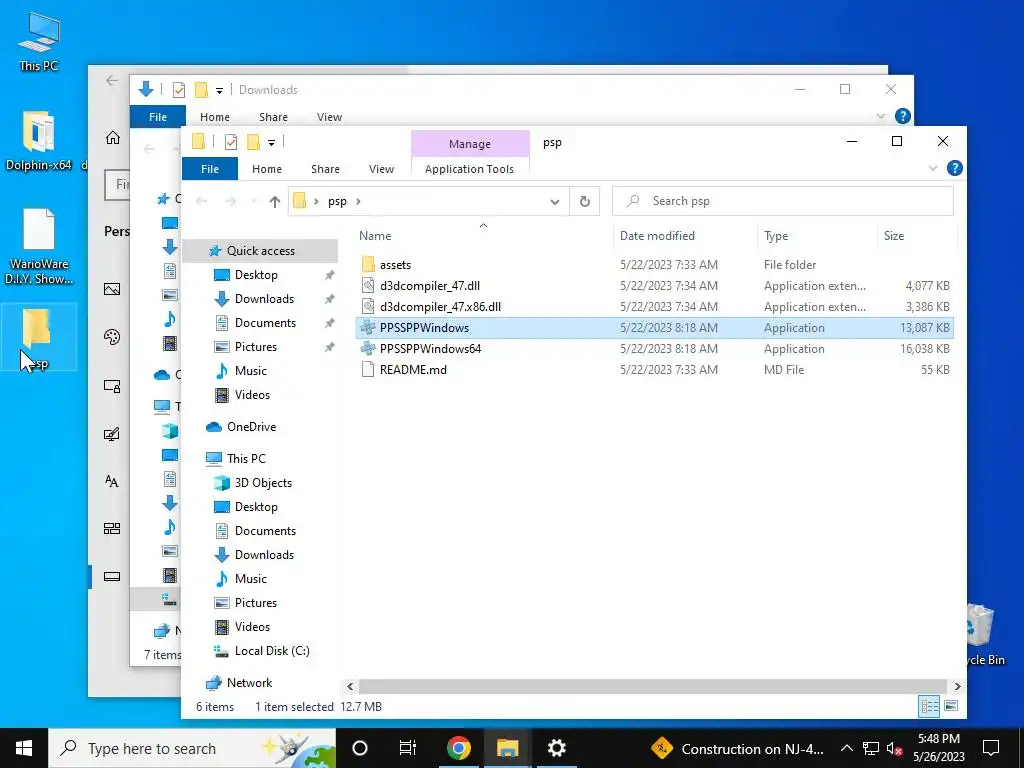Open the Customize Quick Access Toolbar dropdown in psp window
This screenshot has width=1024, height=768.
(271, 142)
